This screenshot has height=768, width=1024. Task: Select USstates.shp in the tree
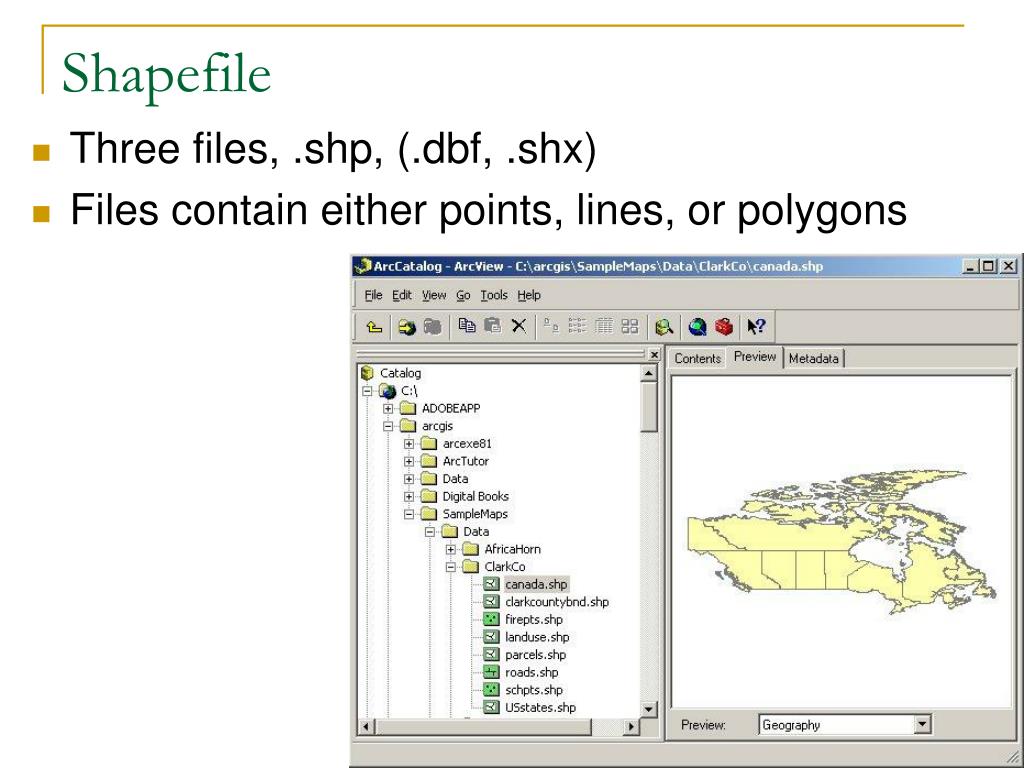click(x=540, y=707)
